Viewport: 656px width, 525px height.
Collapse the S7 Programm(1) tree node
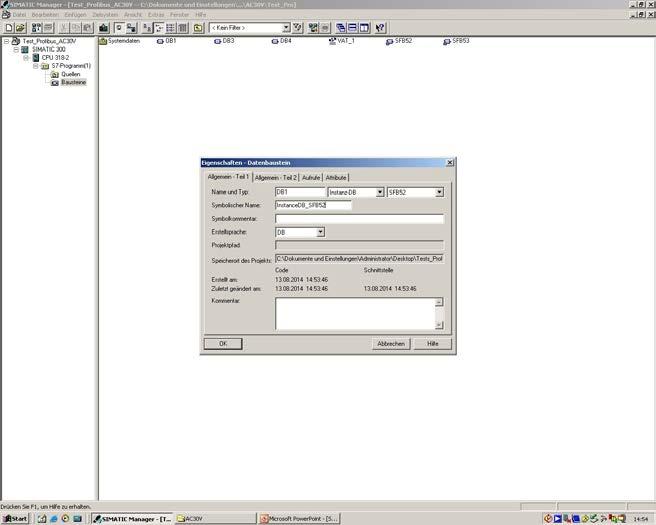coord(36,66)
